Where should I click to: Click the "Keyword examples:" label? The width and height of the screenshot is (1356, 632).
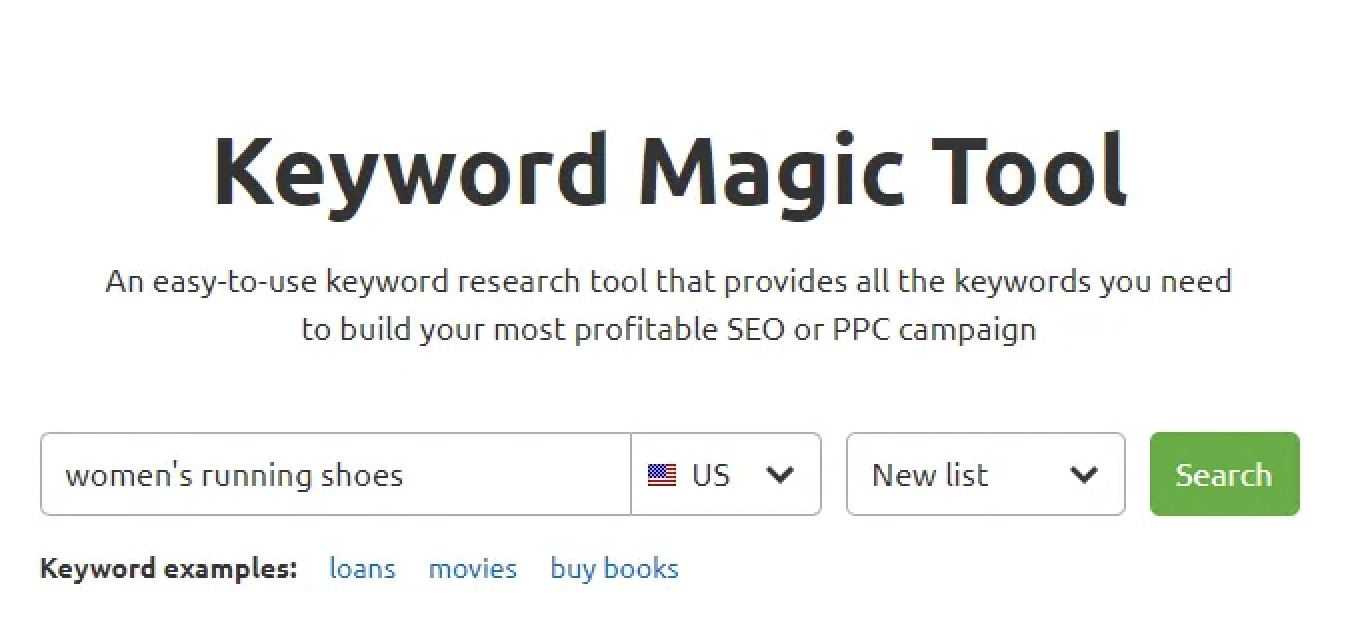[168, 569]
